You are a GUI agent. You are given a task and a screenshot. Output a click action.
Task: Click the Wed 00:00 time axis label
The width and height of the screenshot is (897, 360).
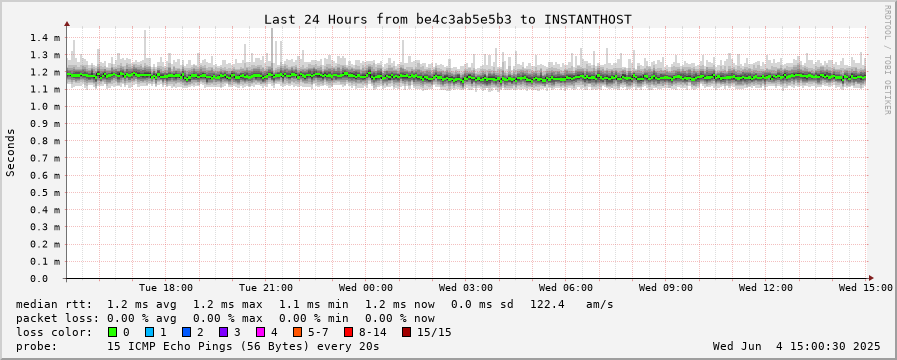(366, 287)
